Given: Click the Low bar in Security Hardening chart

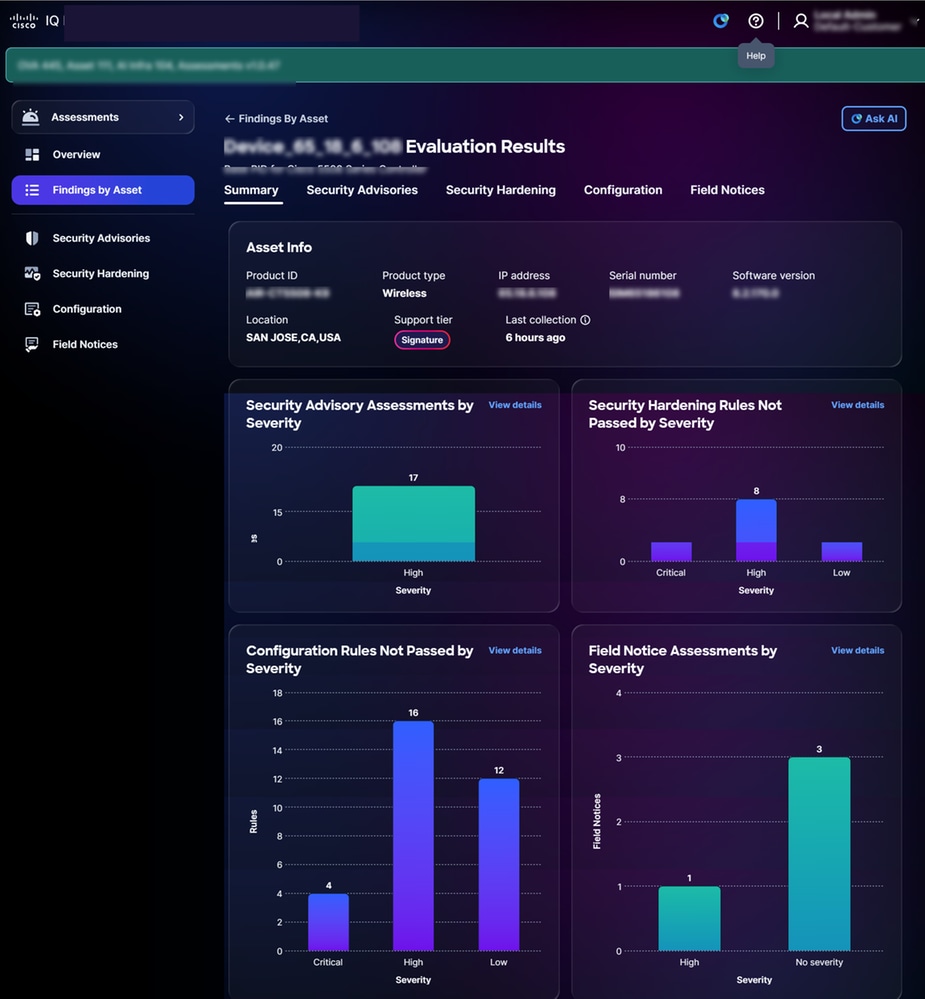Looking at the screenshot, I should pyautogui.click(x=842, y=552).
